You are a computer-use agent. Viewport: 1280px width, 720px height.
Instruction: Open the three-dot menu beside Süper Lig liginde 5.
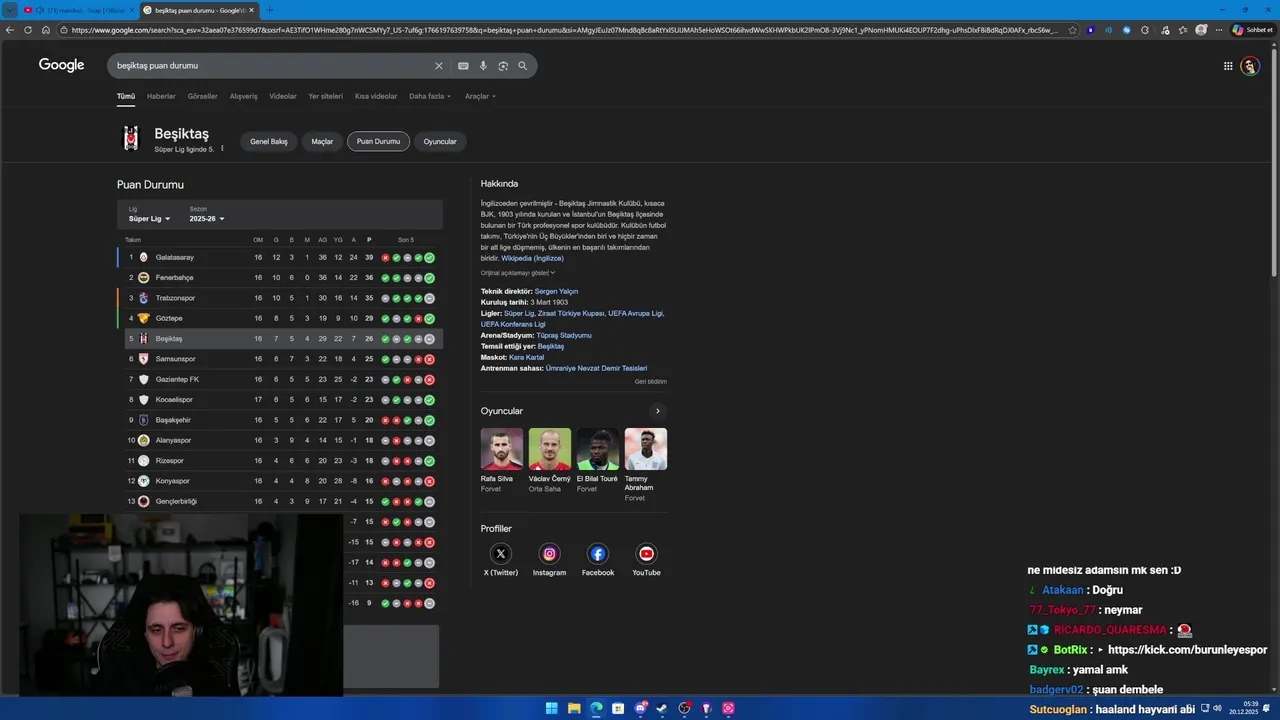(x=222, y=149)
